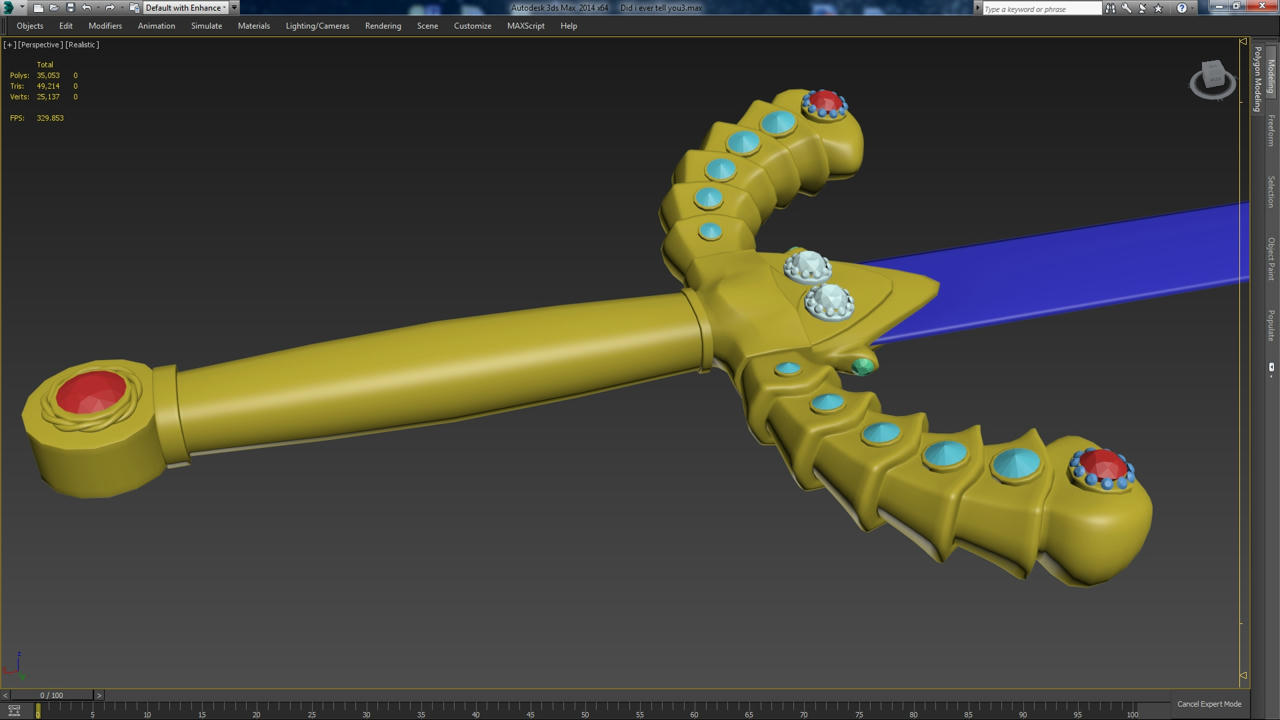Click the Realistic shading viewport label
This screenshot has height=720, width=1280.
tap(82, 45)
